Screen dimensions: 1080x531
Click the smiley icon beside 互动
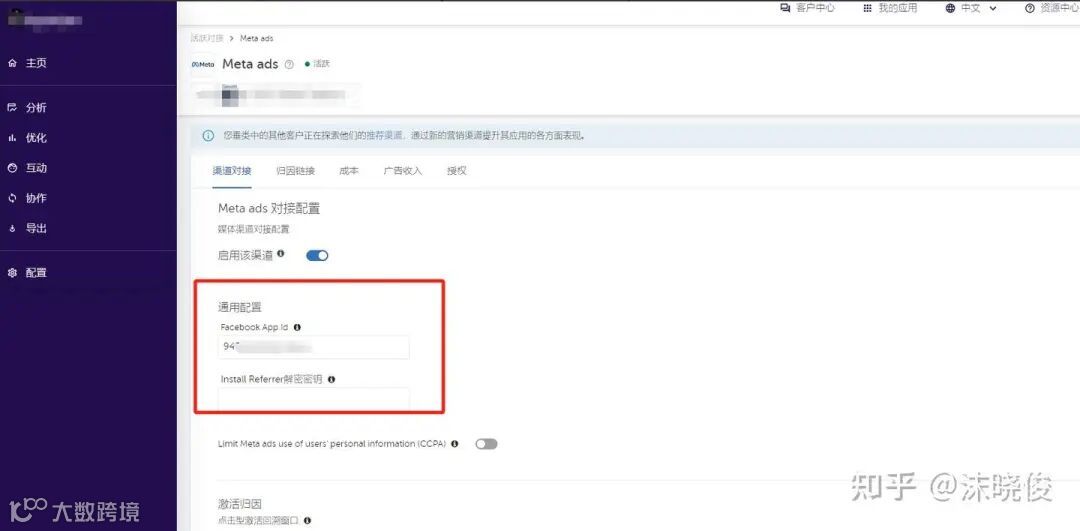[x=12, y=168]
